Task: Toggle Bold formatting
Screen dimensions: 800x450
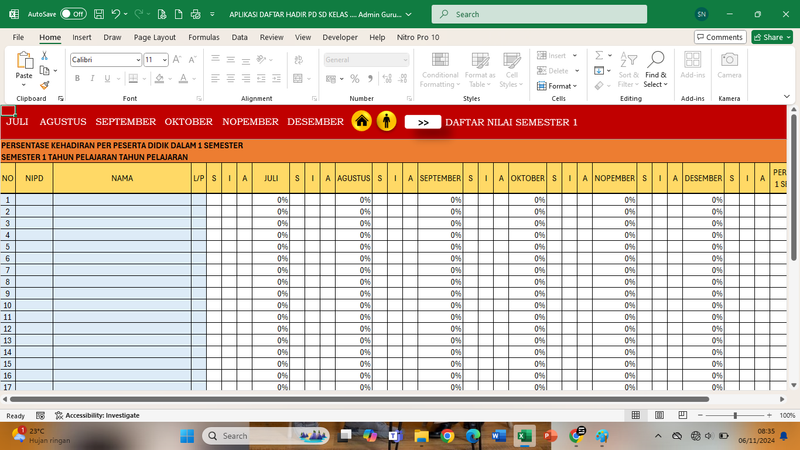Action: pyautogui.click(x=77, y=79)
